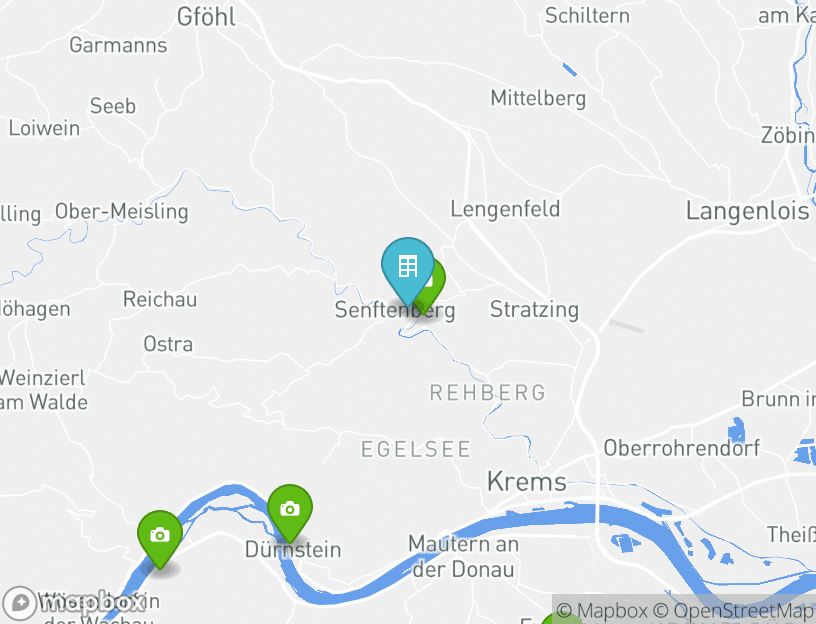Viewport: 816px width, 624px height.
Task: Click the REHBERG district label
Action: (488, 392)
